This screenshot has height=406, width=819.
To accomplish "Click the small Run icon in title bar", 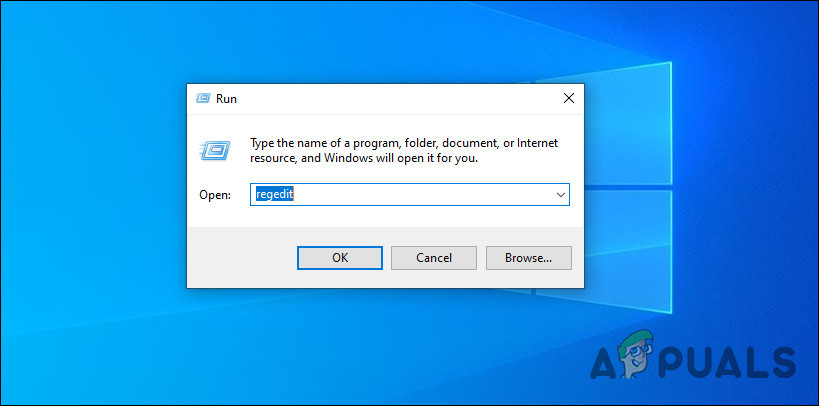I will [203, 99].
